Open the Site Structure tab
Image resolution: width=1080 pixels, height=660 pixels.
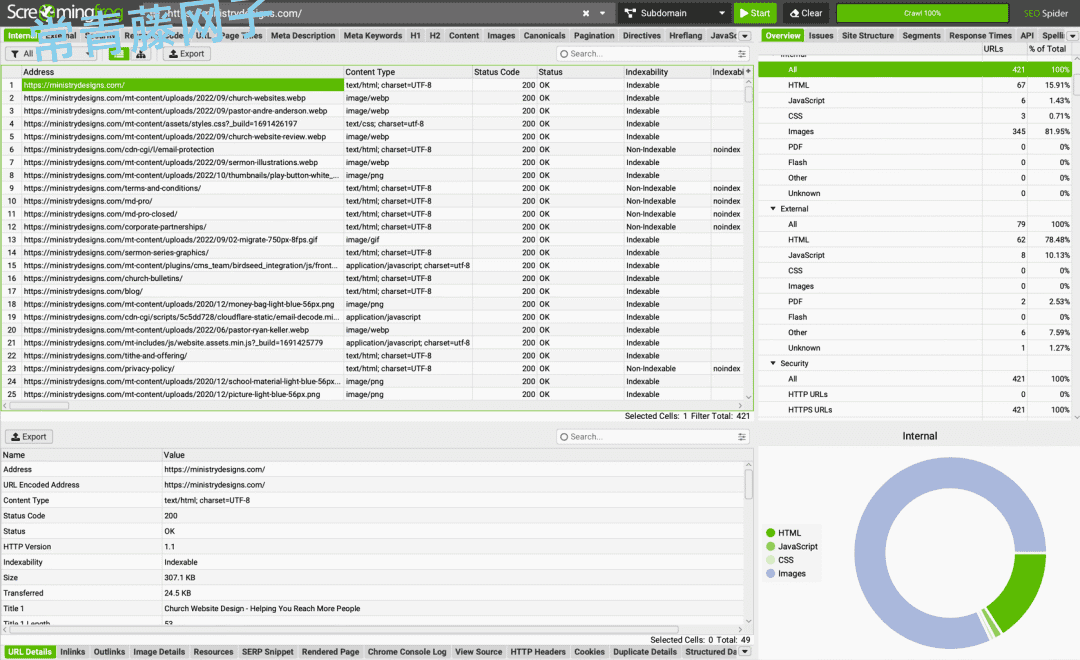(x=868, y=36)
